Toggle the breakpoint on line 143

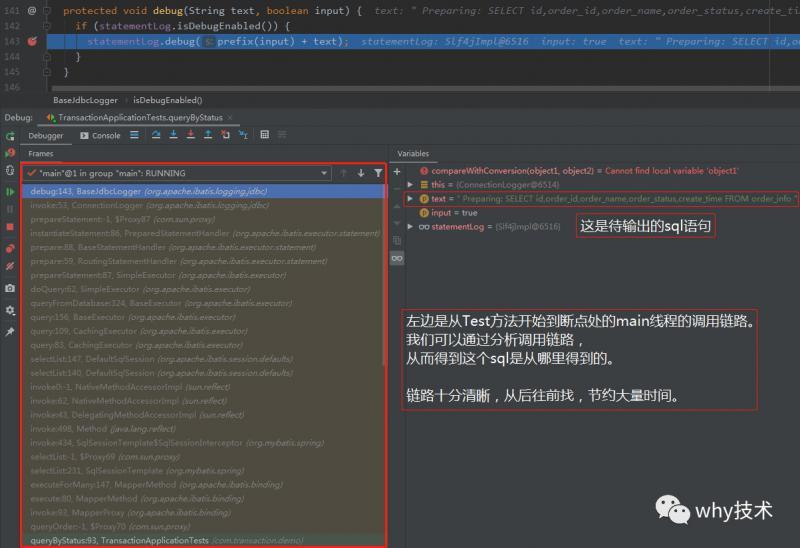(32, 42)
